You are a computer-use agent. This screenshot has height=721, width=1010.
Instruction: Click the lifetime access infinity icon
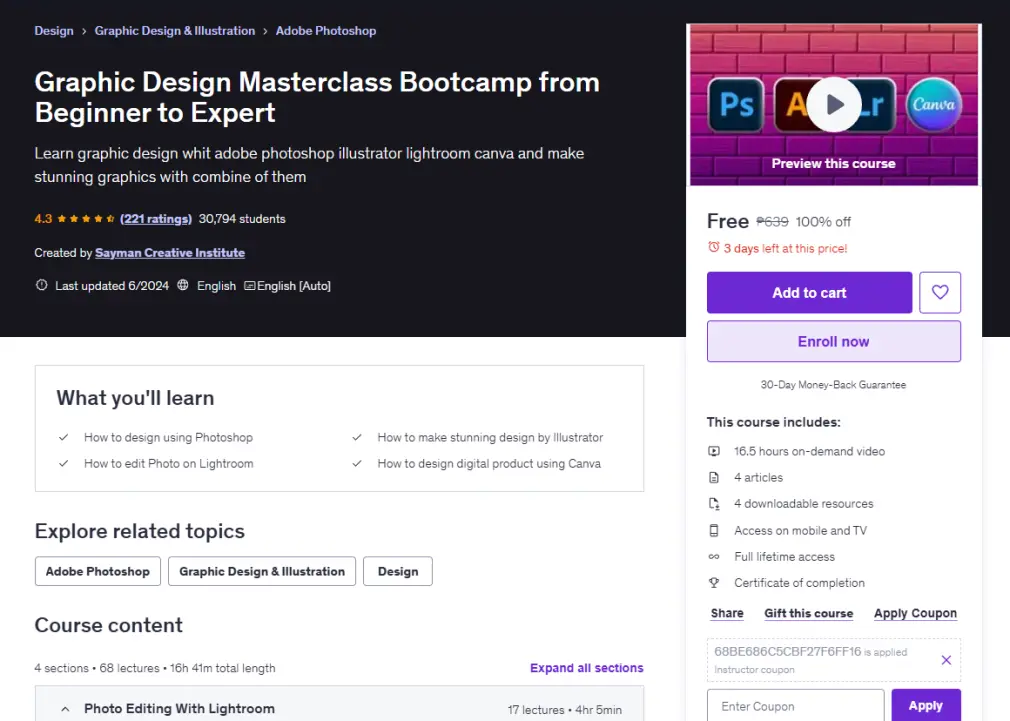(714, 557)
